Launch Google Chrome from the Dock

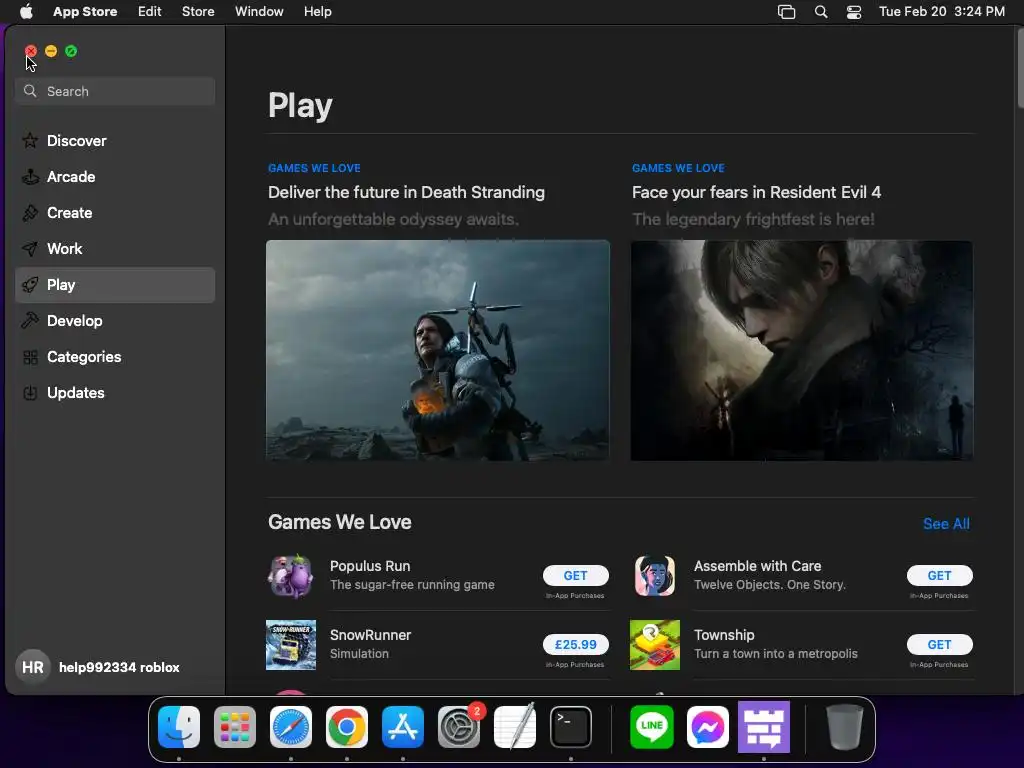click(x=347, y=727)
